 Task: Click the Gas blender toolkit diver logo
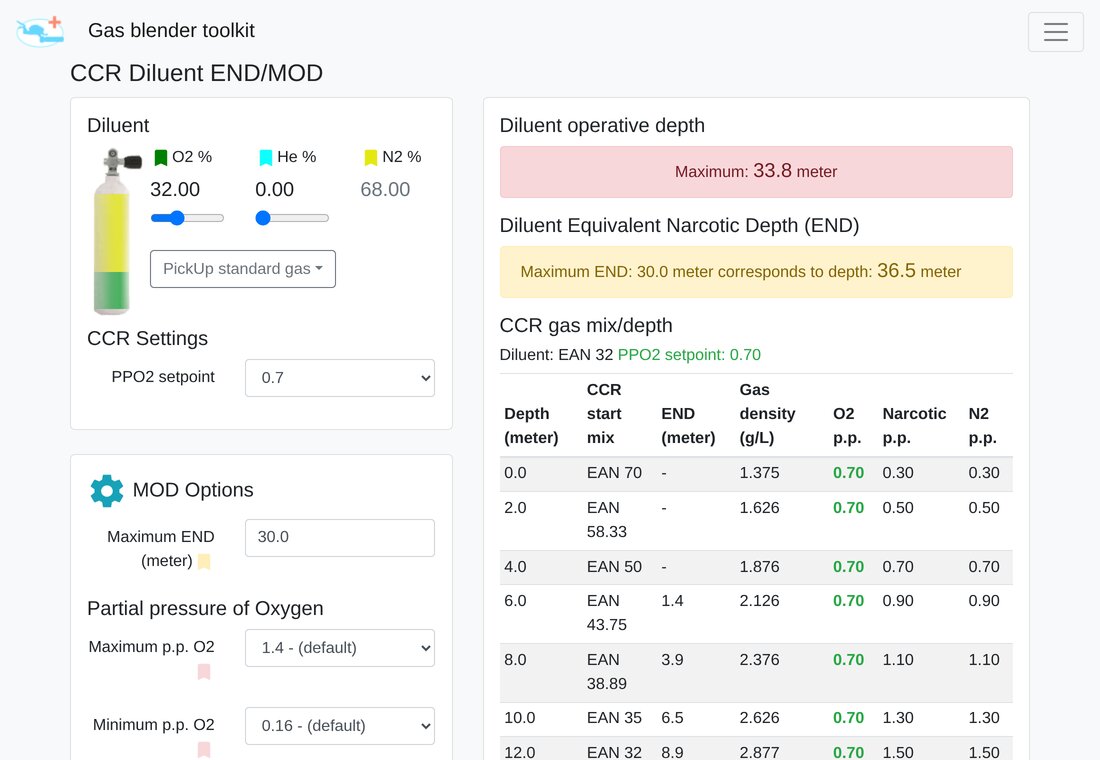point(40,32)
